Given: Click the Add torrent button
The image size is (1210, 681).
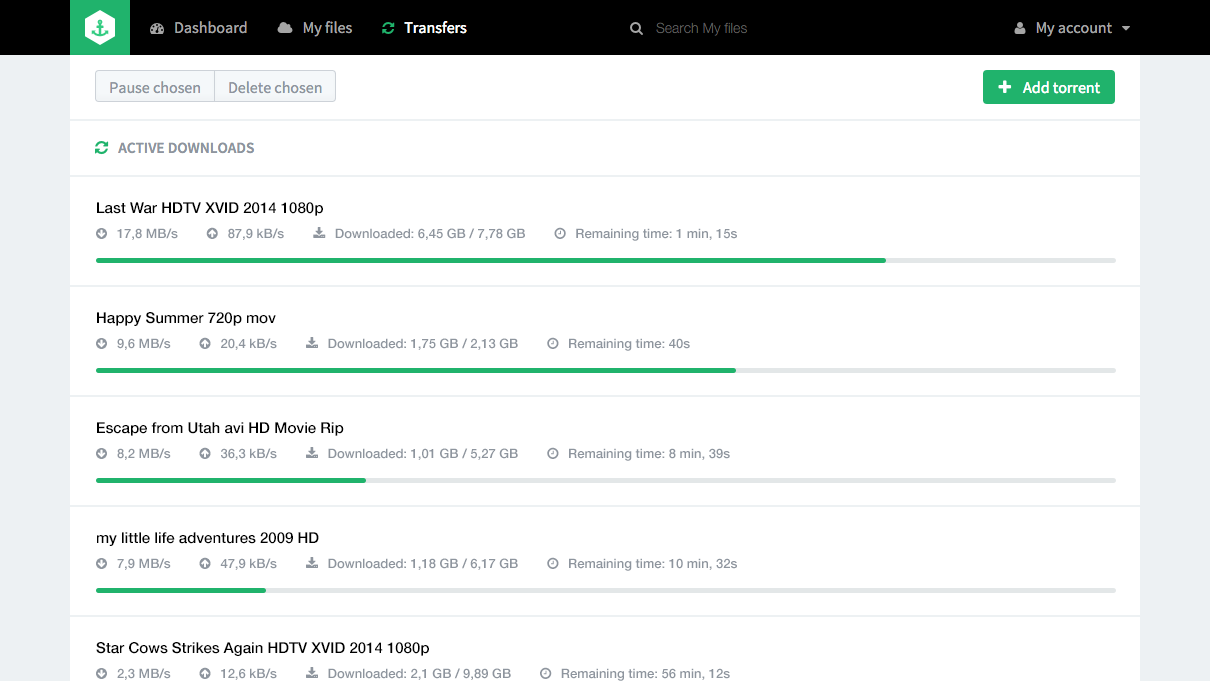Looking at the screenshot, I should [x=1048, y=87].
